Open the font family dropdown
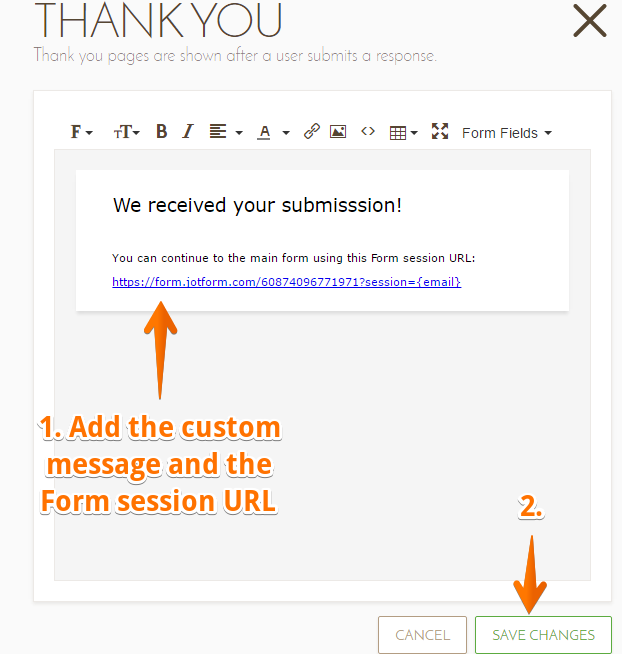Screen dimensions: 622x654 pyautogui.click(x=81, y=132)
